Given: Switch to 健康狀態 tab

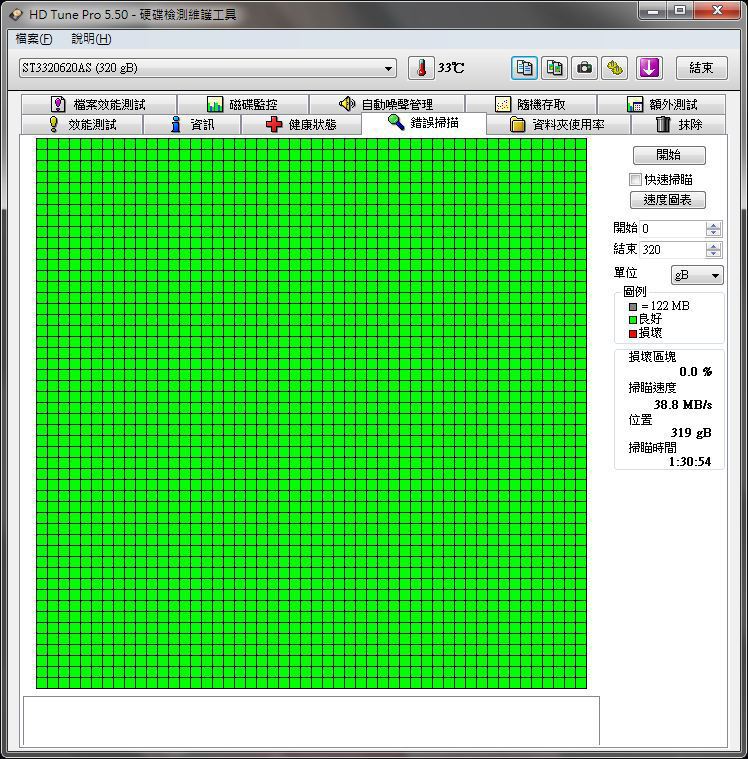Looking at the screenshot, I should click(x=301, y=124).
